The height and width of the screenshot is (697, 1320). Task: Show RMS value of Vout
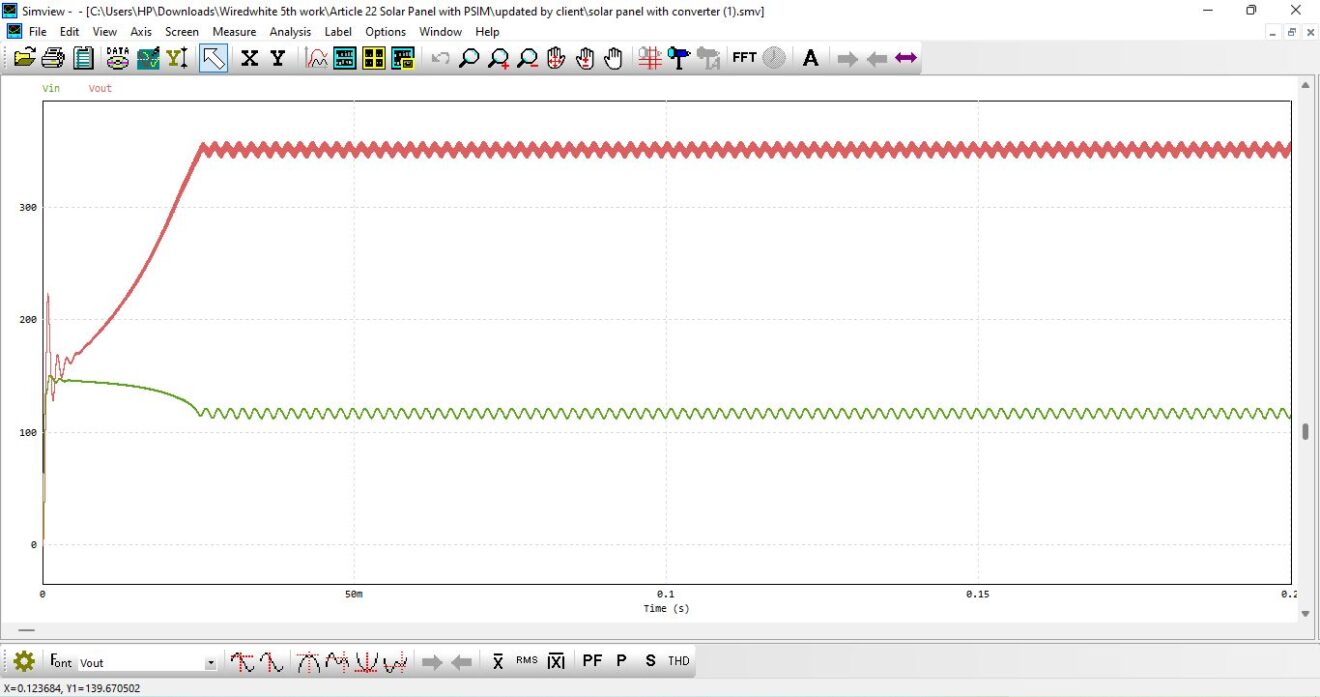(x=528, y=661)
